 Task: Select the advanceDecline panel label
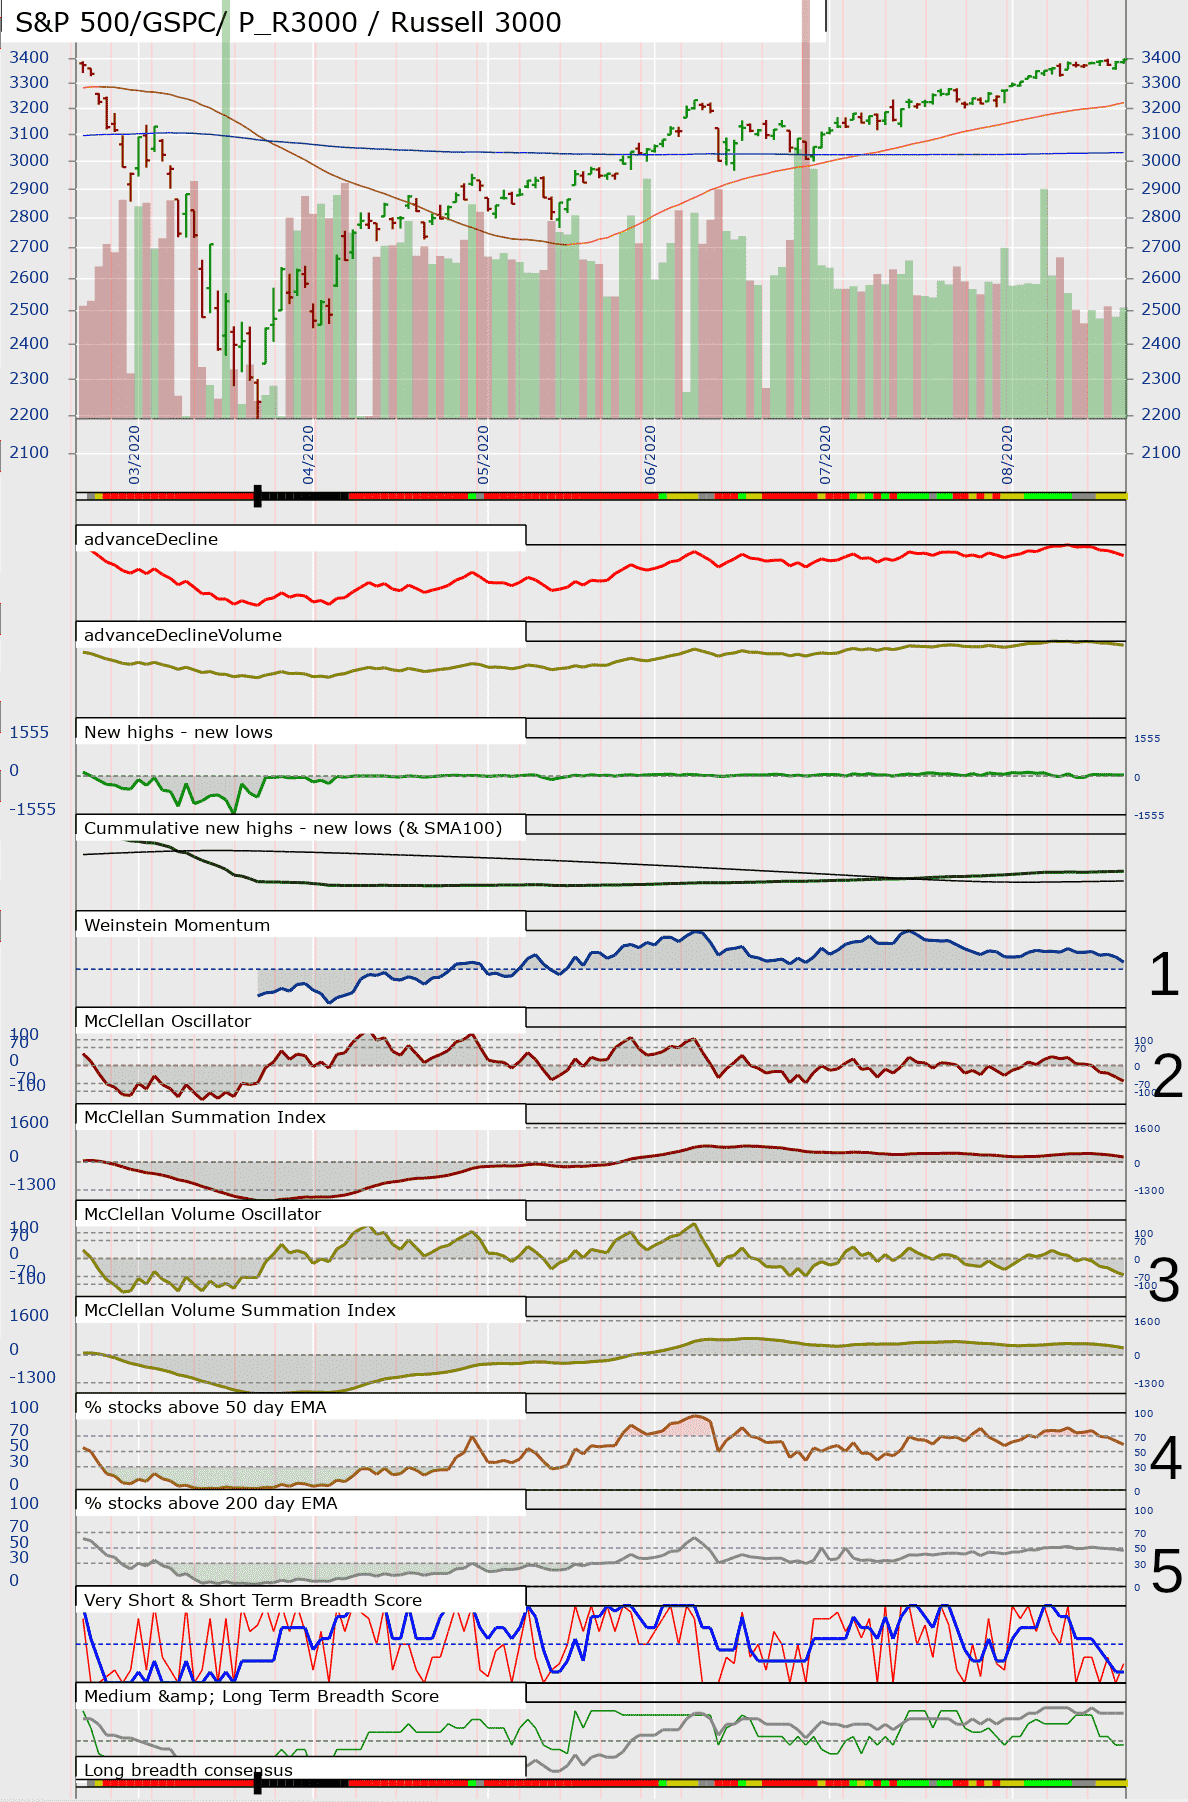coord(151,539)
